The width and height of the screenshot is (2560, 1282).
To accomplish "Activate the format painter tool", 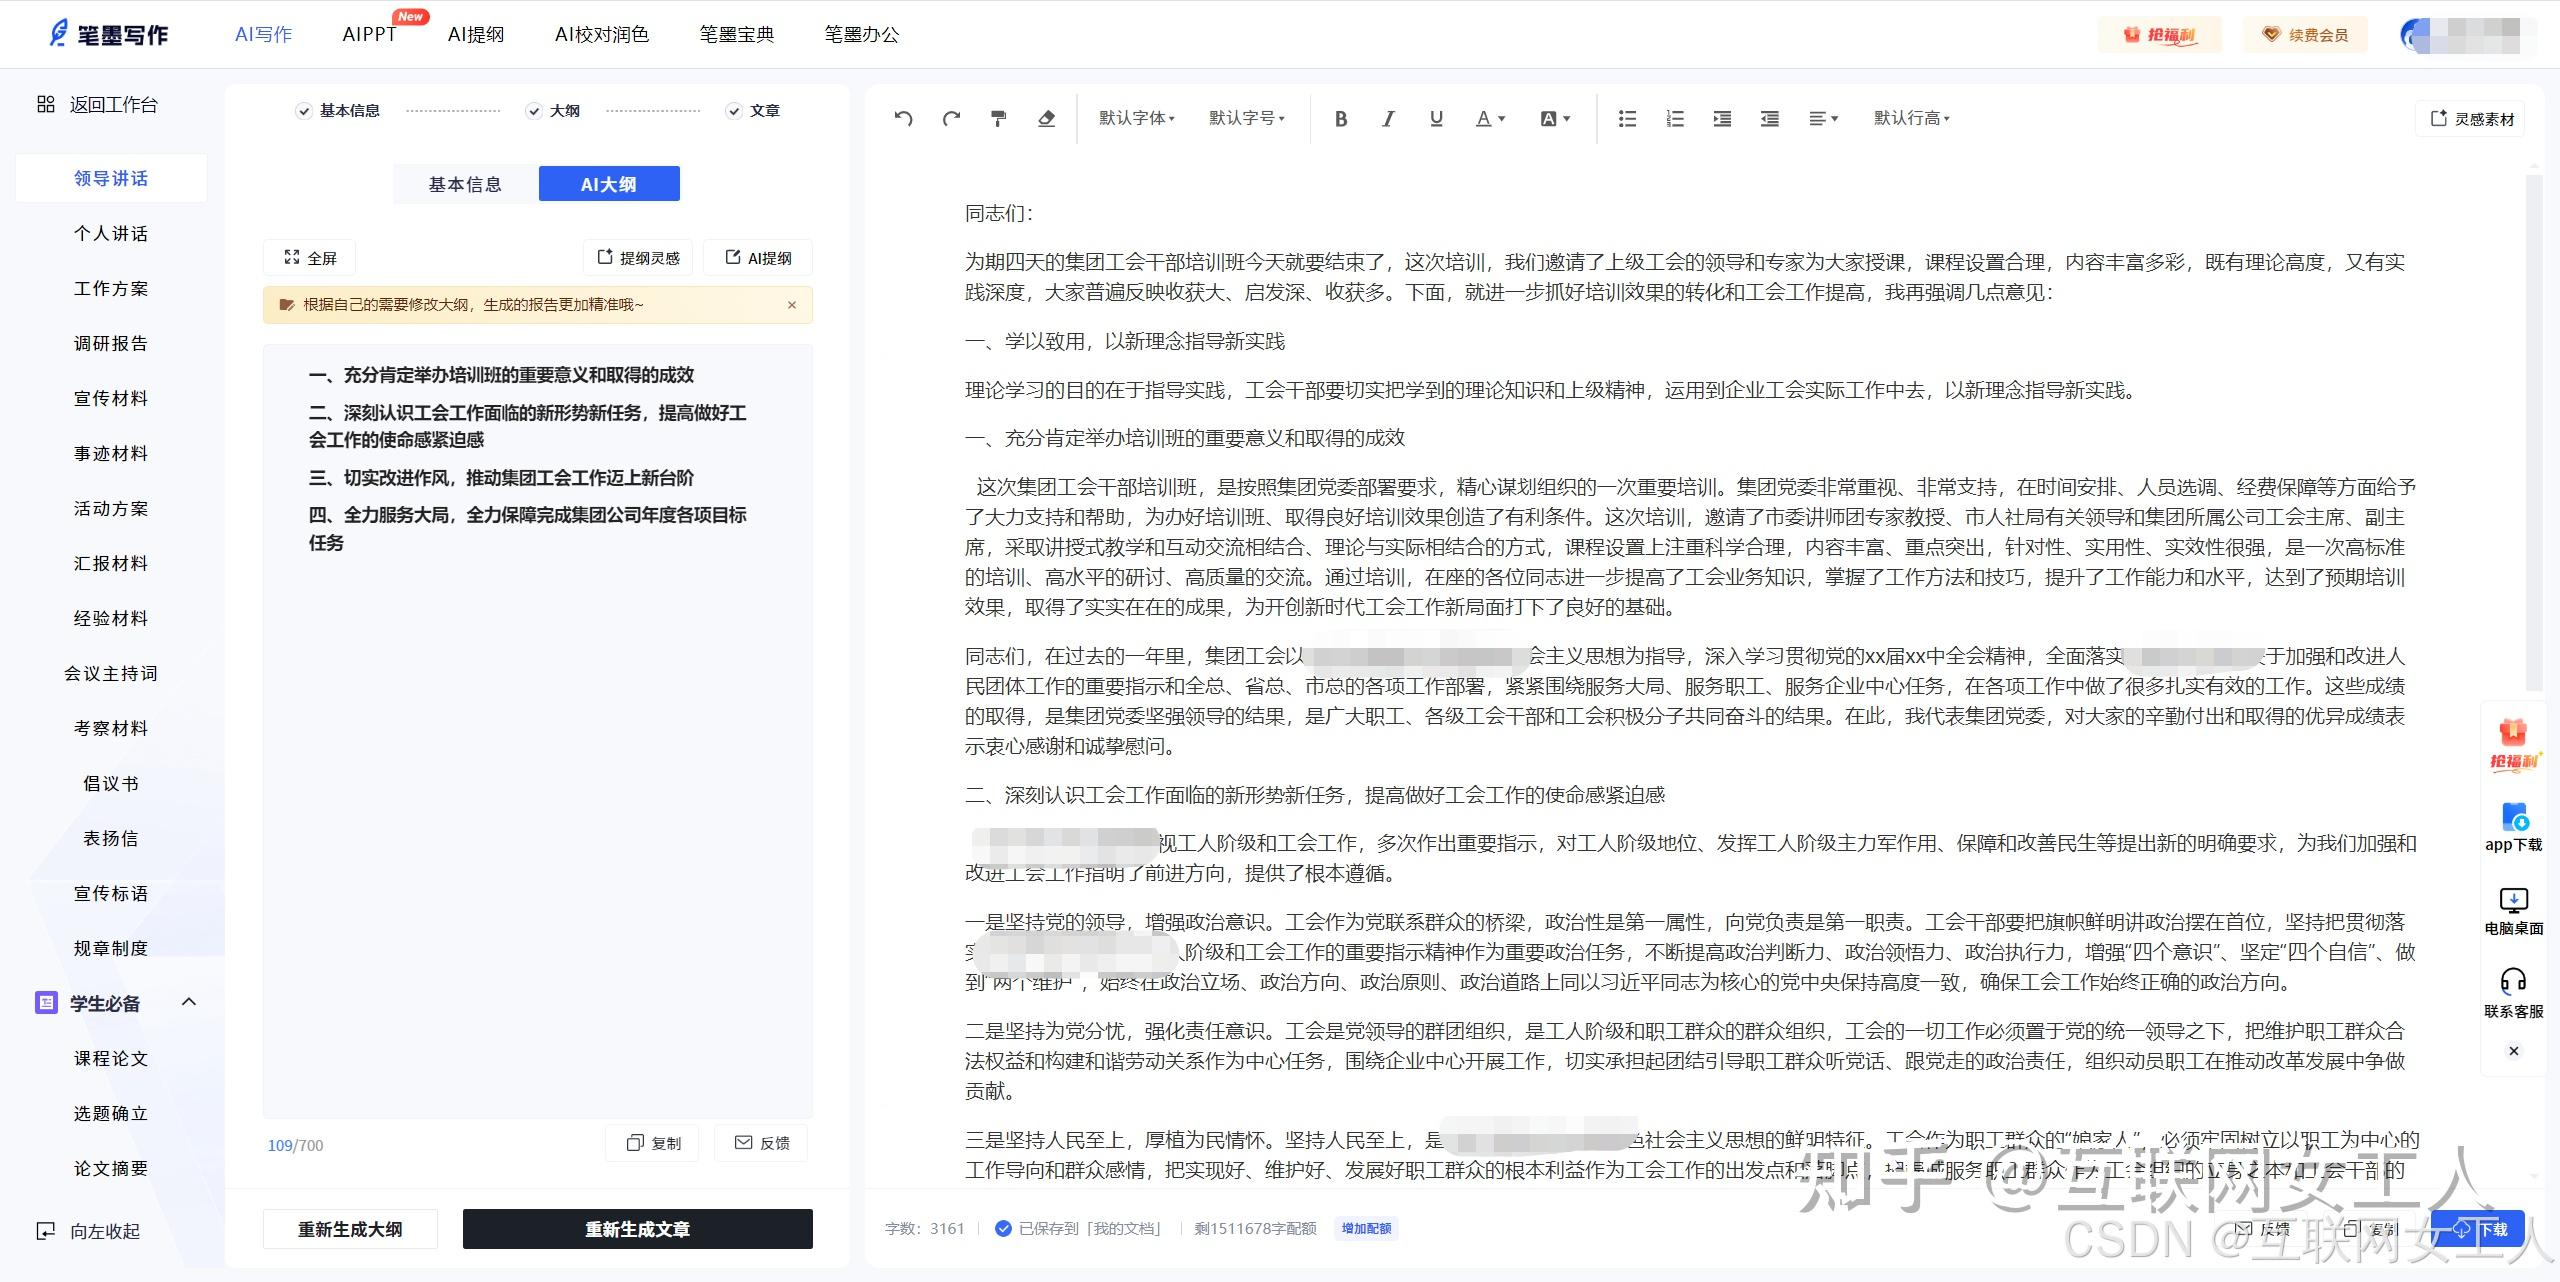I will pyautogui.click(x=998, y=118).
